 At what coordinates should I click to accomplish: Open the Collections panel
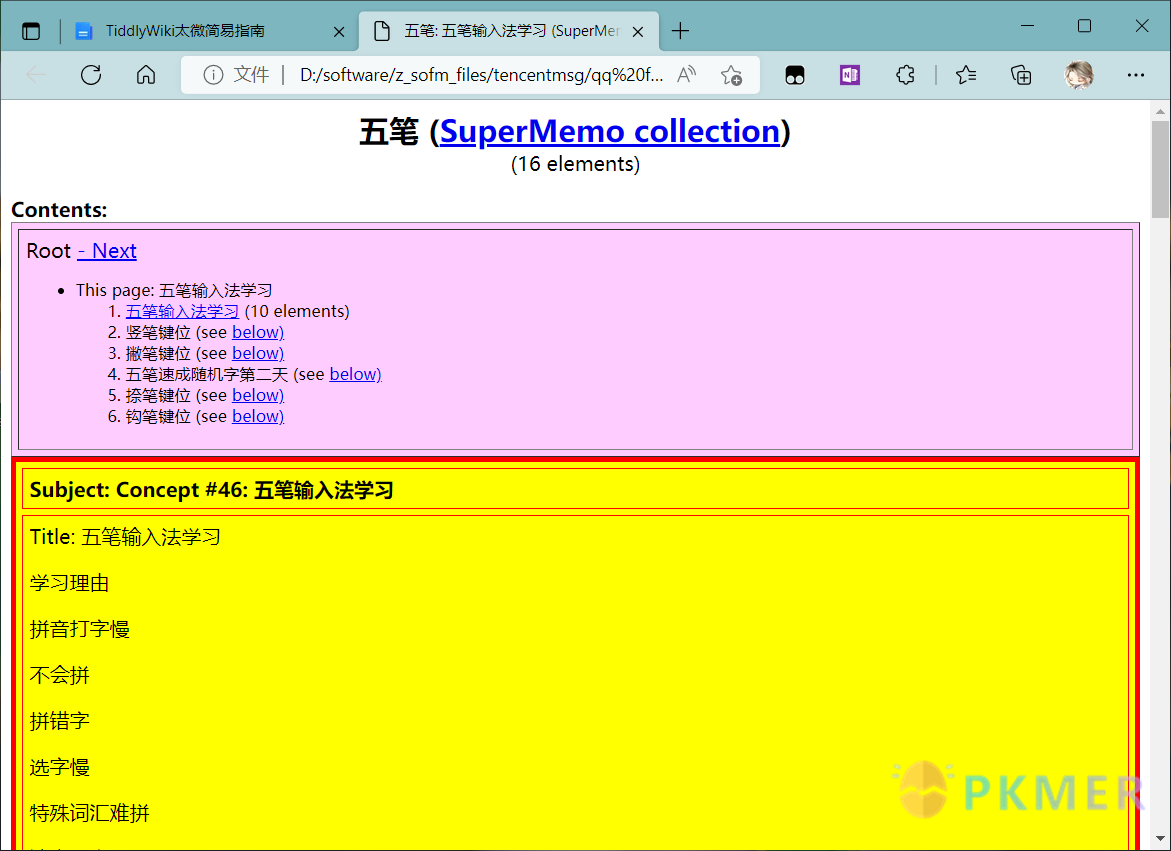tap(1021, 75)
